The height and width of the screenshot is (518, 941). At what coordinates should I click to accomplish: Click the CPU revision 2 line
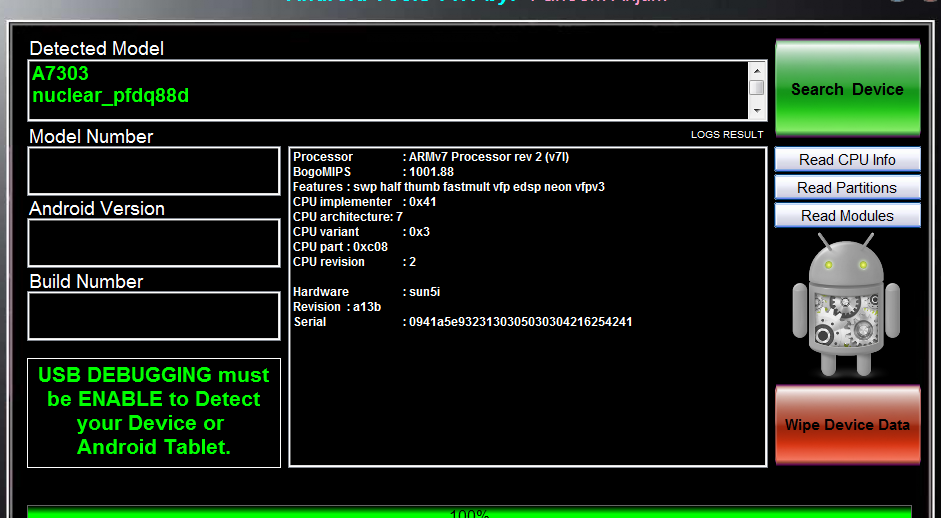pyautogui.click(x=354, y=262)
